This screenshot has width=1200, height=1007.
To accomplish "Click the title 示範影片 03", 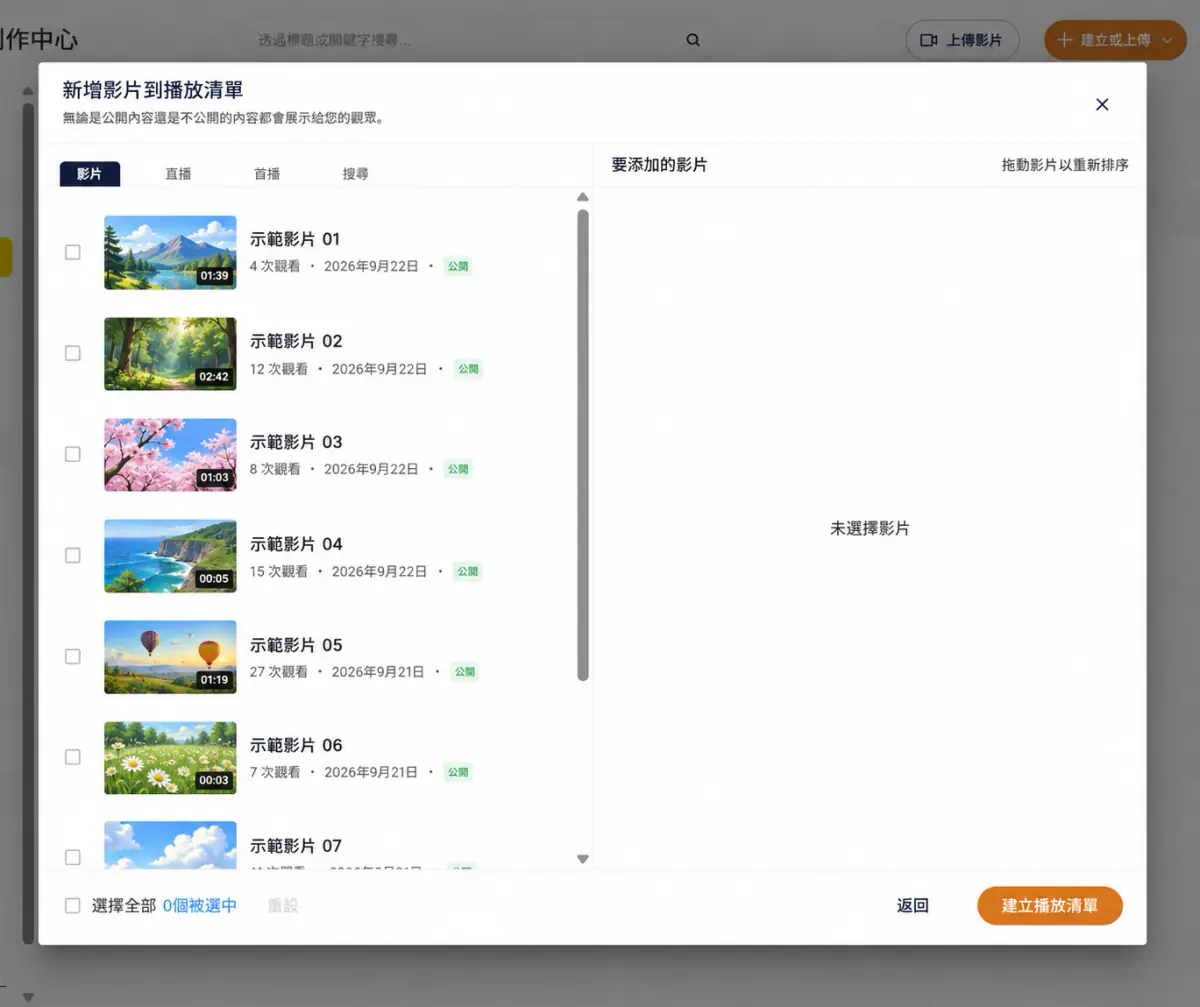I will [296, 442].
